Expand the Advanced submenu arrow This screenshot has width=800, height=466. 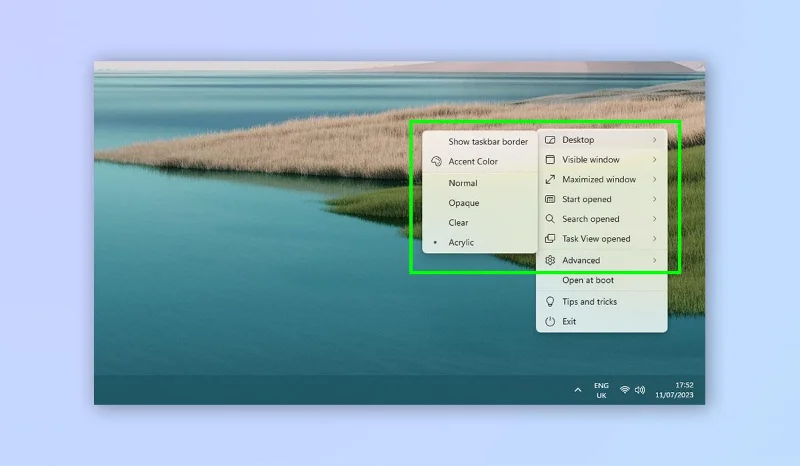coord(654,260)
